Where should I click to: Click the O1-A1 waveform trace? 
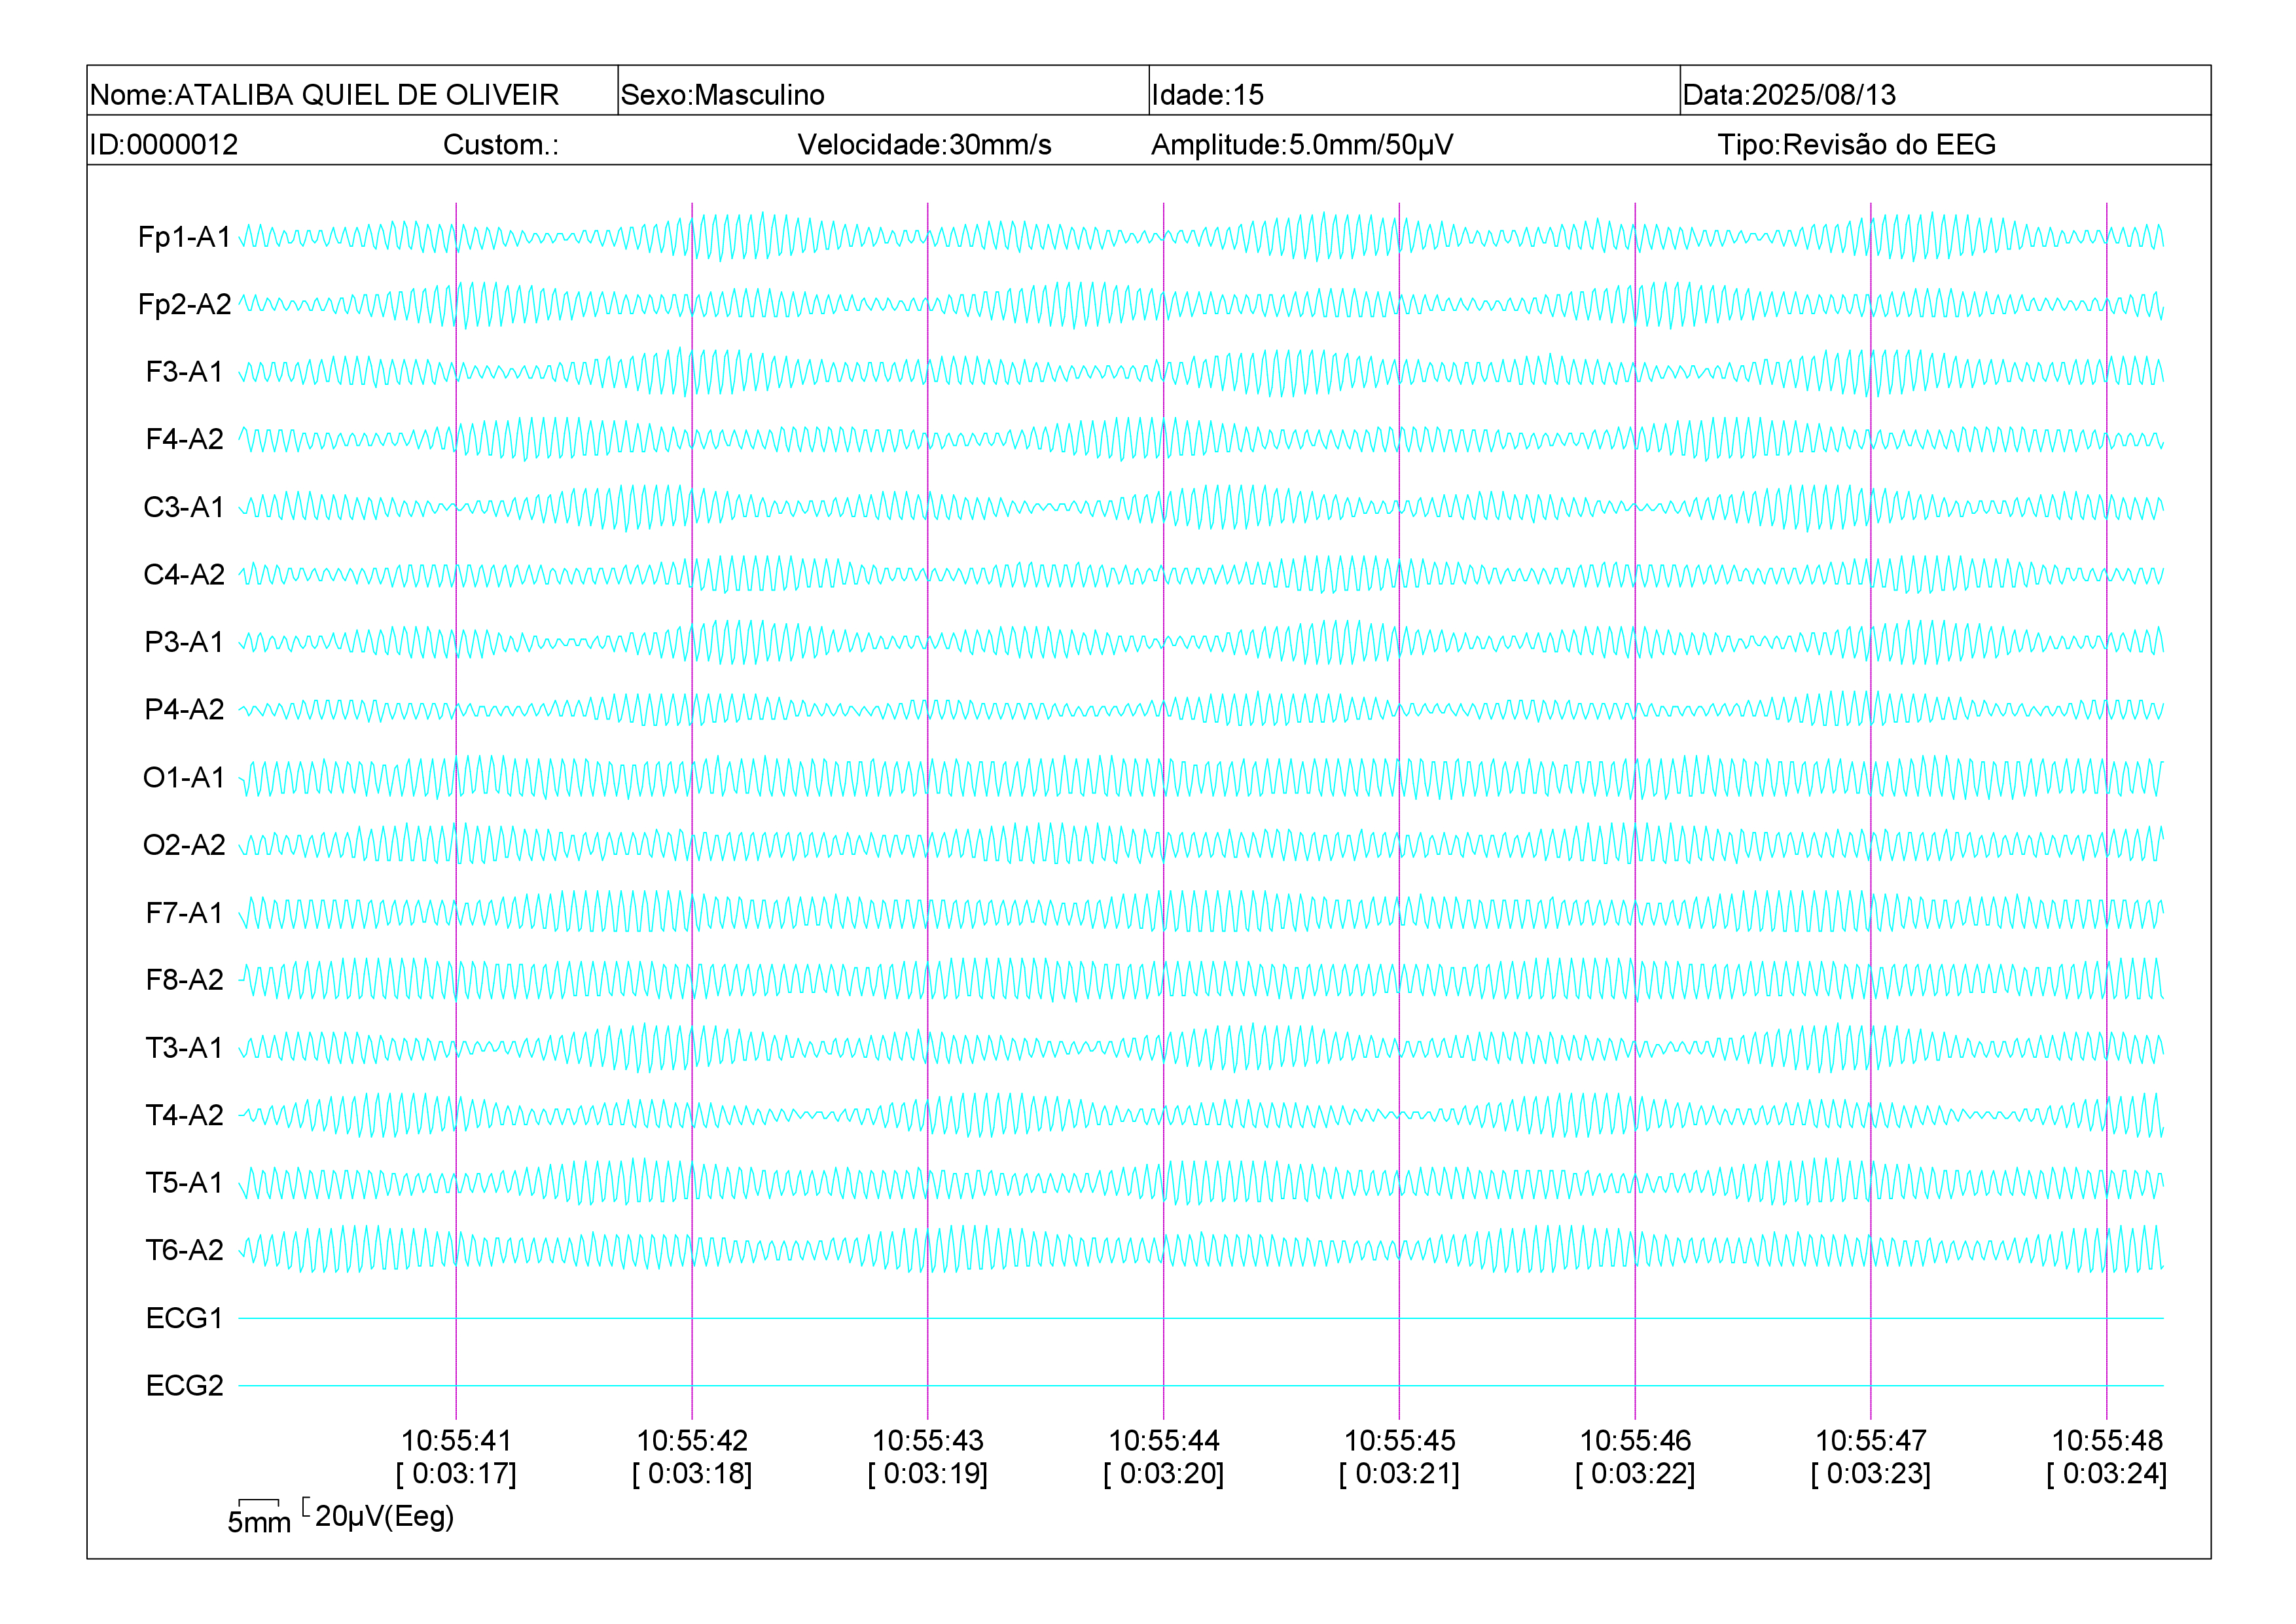click(1201, 777)
